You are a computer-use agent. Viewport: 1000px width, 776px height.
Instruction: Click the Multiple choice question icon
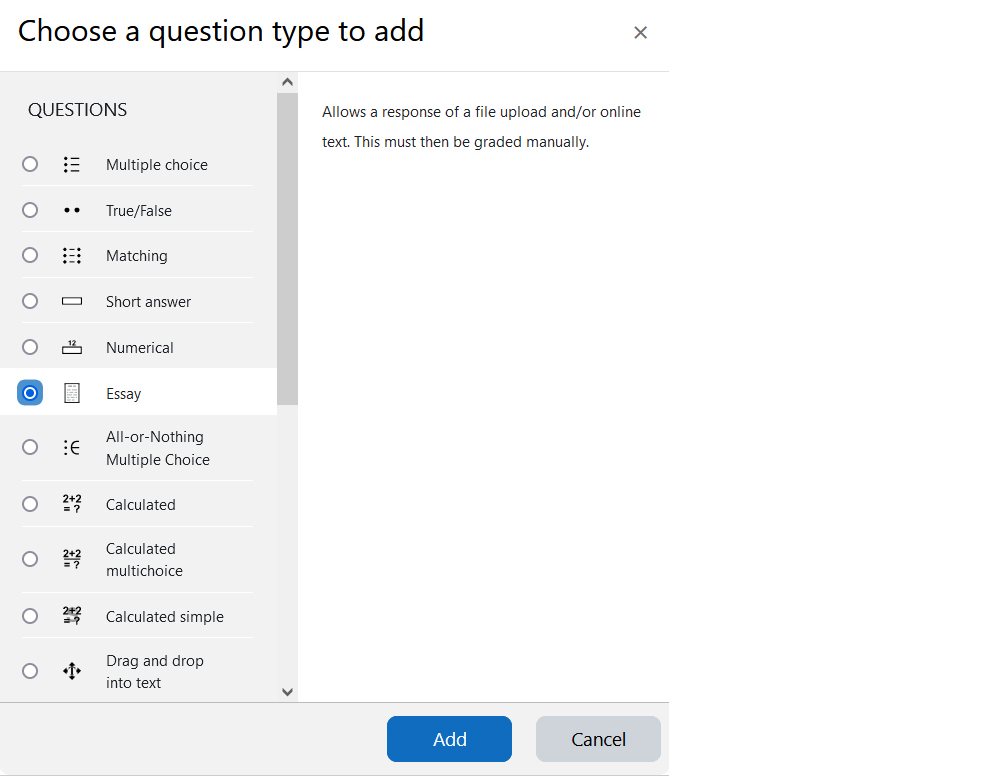coord(71,165)
